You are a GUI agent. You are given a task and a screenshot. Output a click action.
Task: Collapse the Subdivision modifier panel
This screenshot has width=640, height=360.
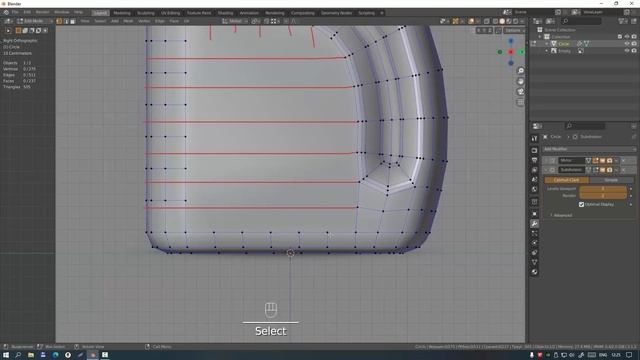click(546, 170)
